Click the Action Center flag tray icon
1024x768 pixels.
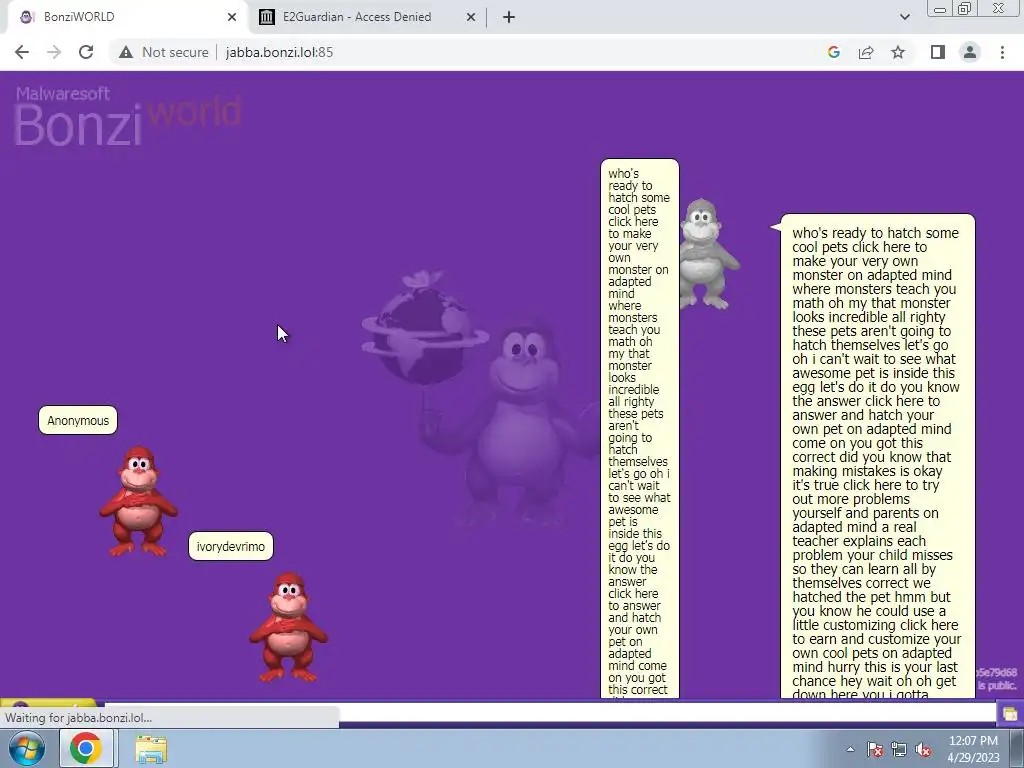[x=875, y=749]
